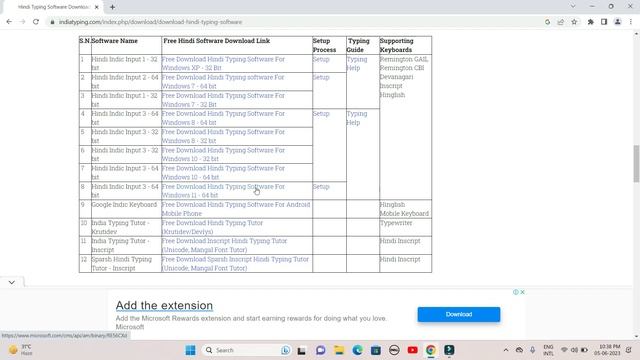Open Windows XP 32 Bit download link

[x=223, y=63]
